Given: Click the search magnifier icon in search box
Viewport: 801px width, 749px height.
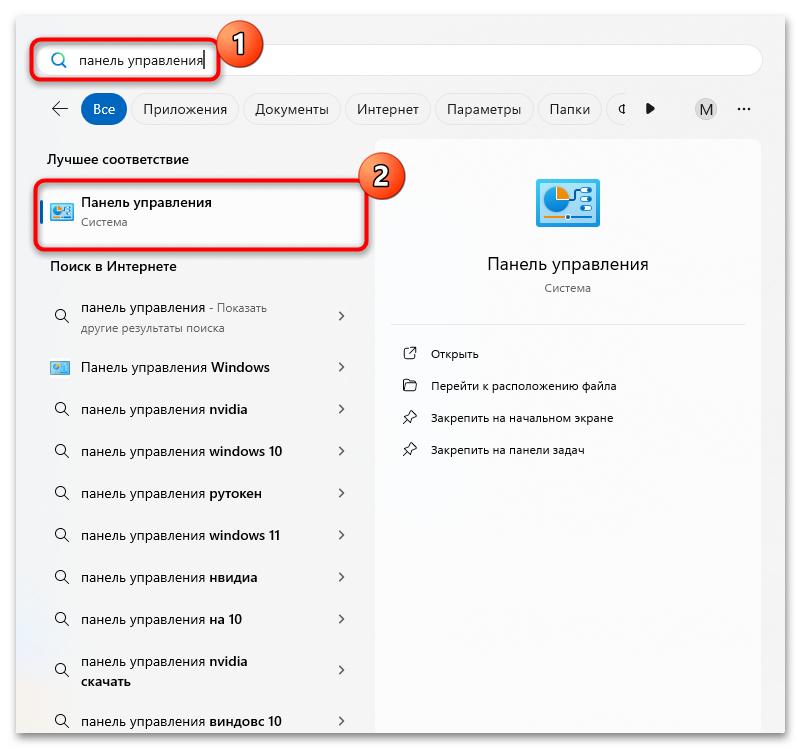Looking at the screenshot, I should (59, 60).
